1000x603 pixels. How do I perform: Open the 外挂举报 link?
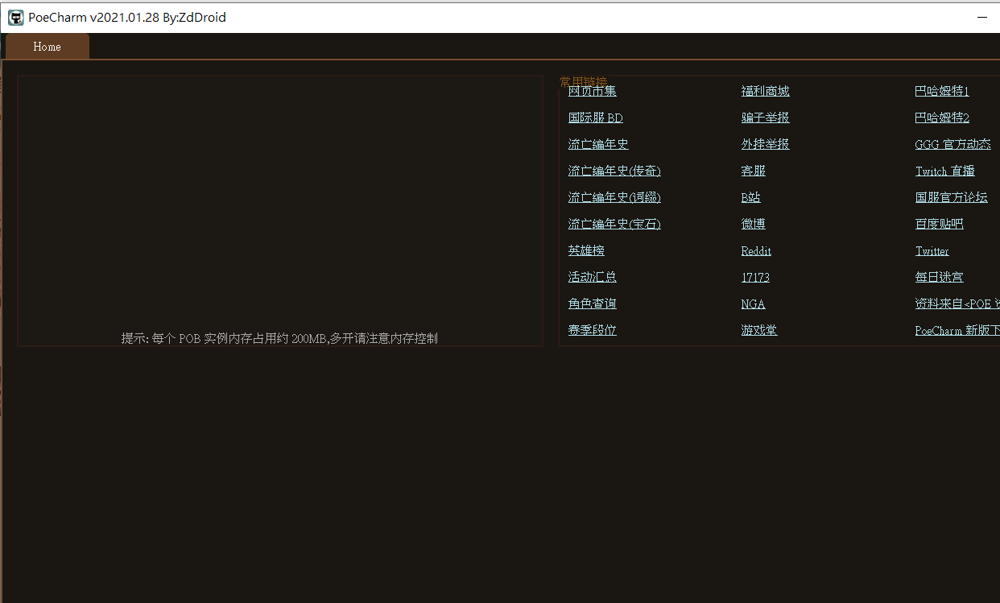click(765, 145)
